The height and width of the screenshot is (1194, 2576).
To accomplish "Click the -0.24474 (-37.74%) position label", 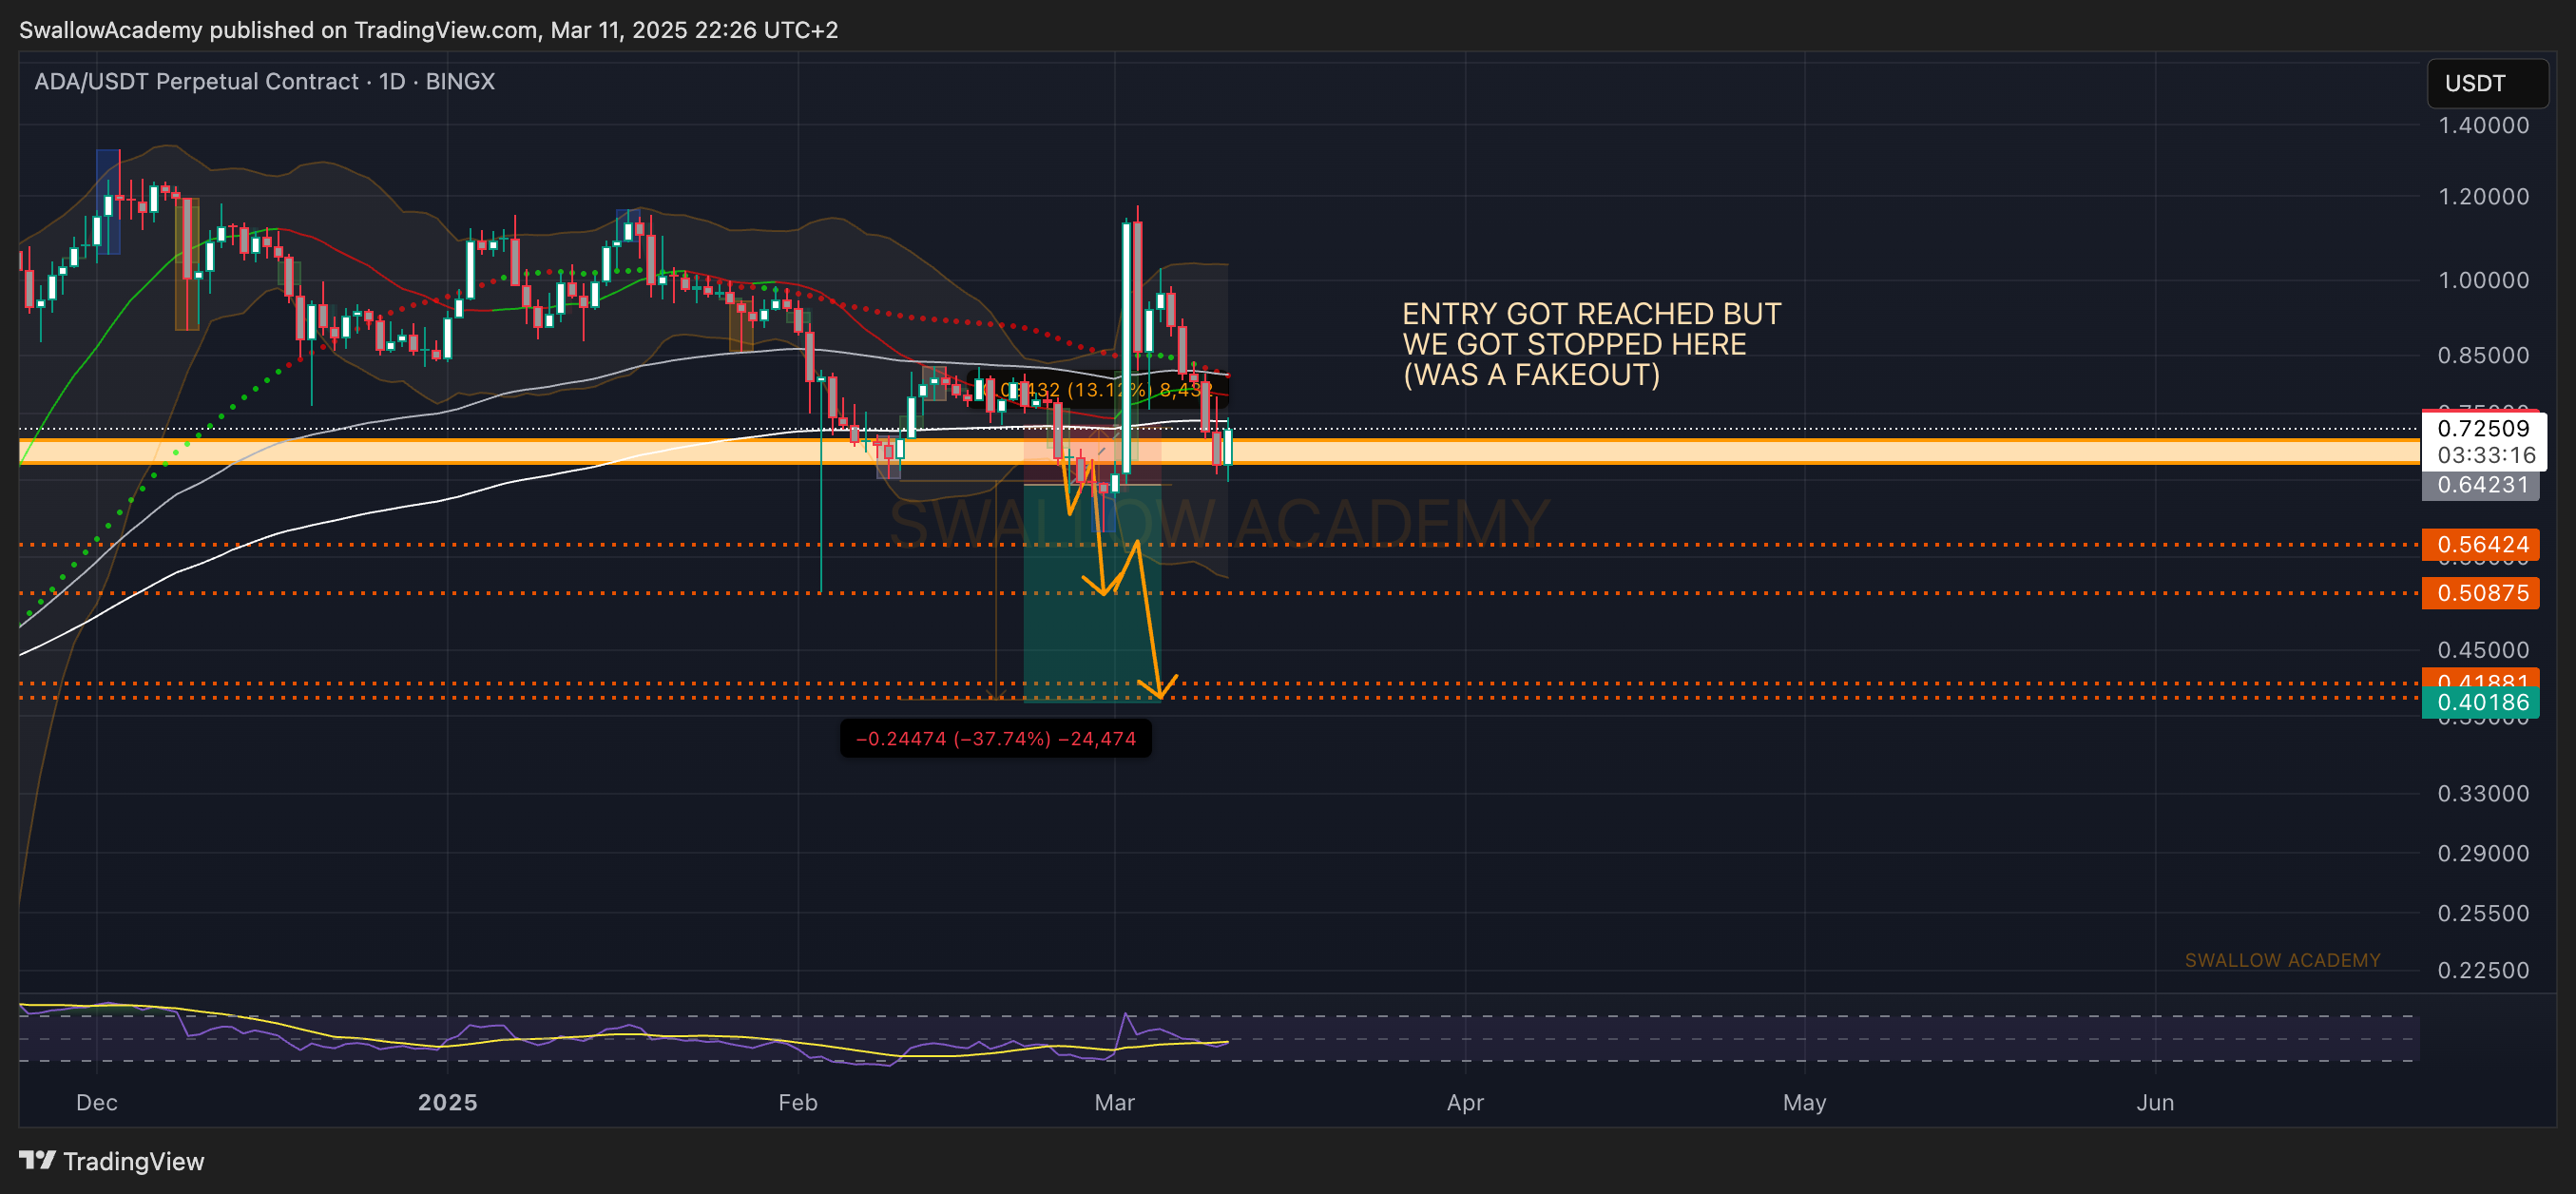I will [x=996, y=739].
